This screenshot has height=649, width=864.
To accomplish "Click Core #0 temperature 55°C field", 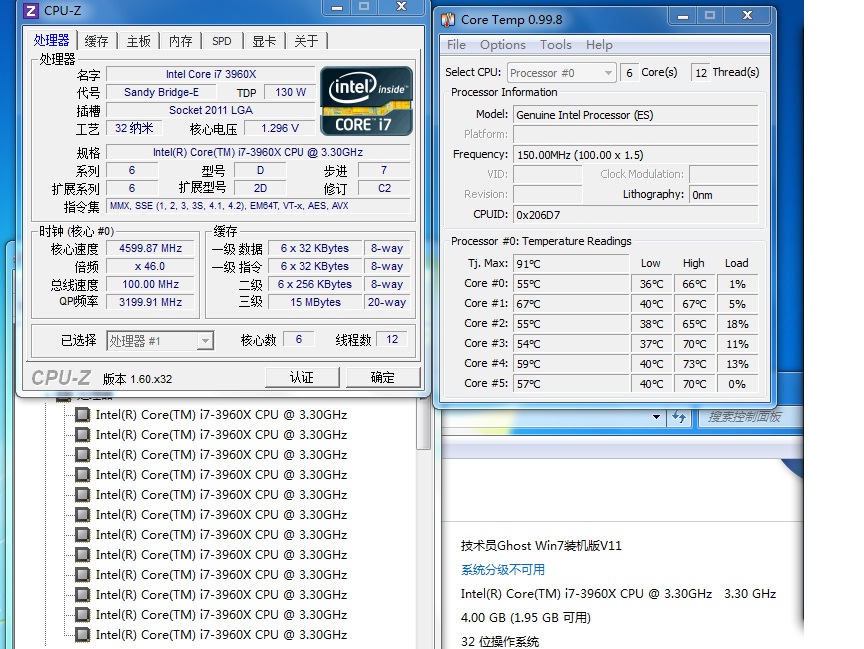I will [x=571, y=284].
